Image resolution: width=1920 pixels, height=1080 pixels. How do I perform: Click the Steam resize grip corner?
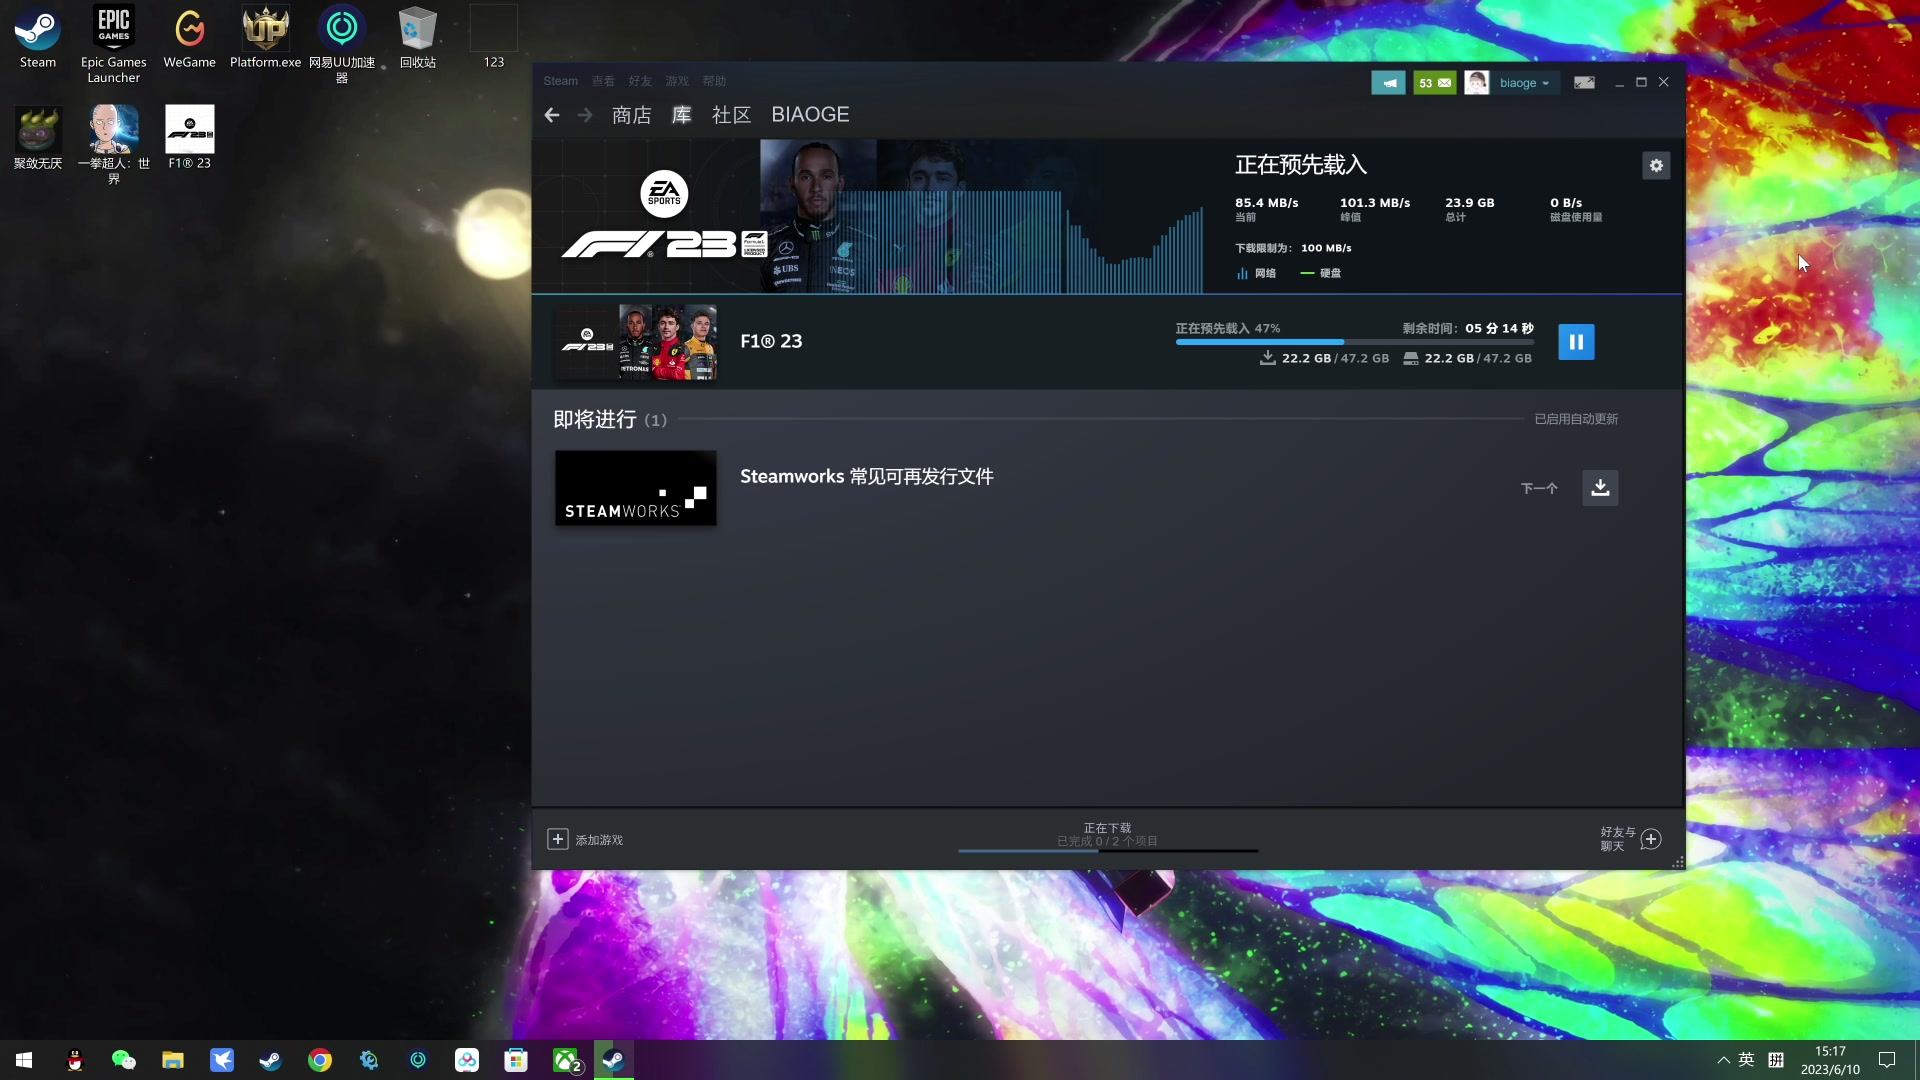1678,862
